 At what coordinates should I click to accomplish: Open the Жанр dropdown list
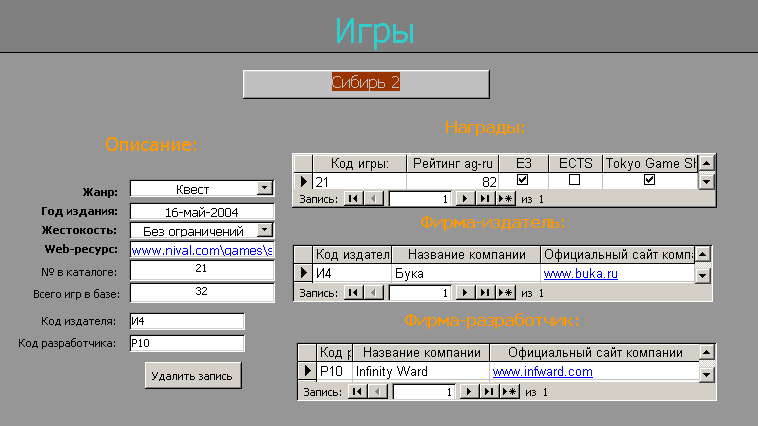264,188
